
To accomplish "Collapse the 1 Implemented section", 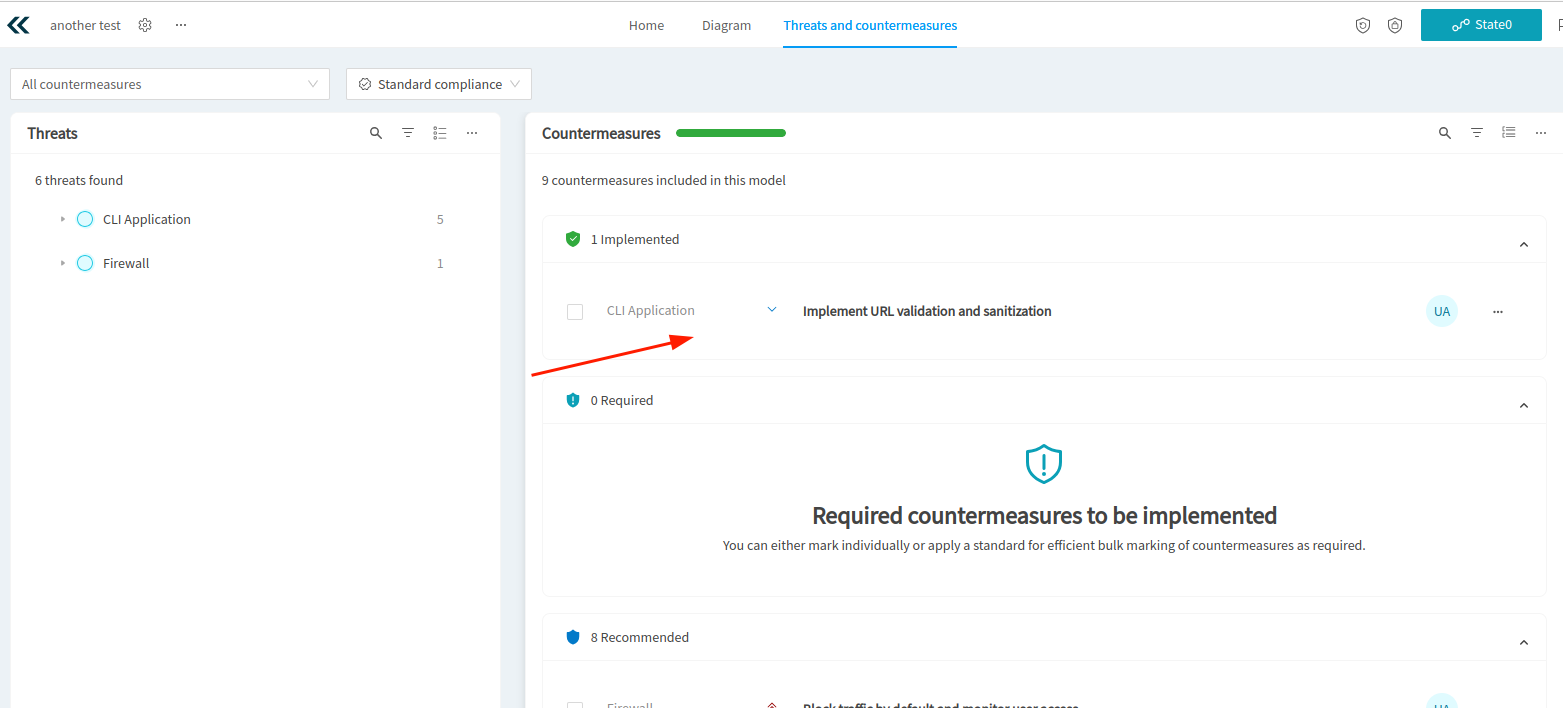I will pos(1524,244).
